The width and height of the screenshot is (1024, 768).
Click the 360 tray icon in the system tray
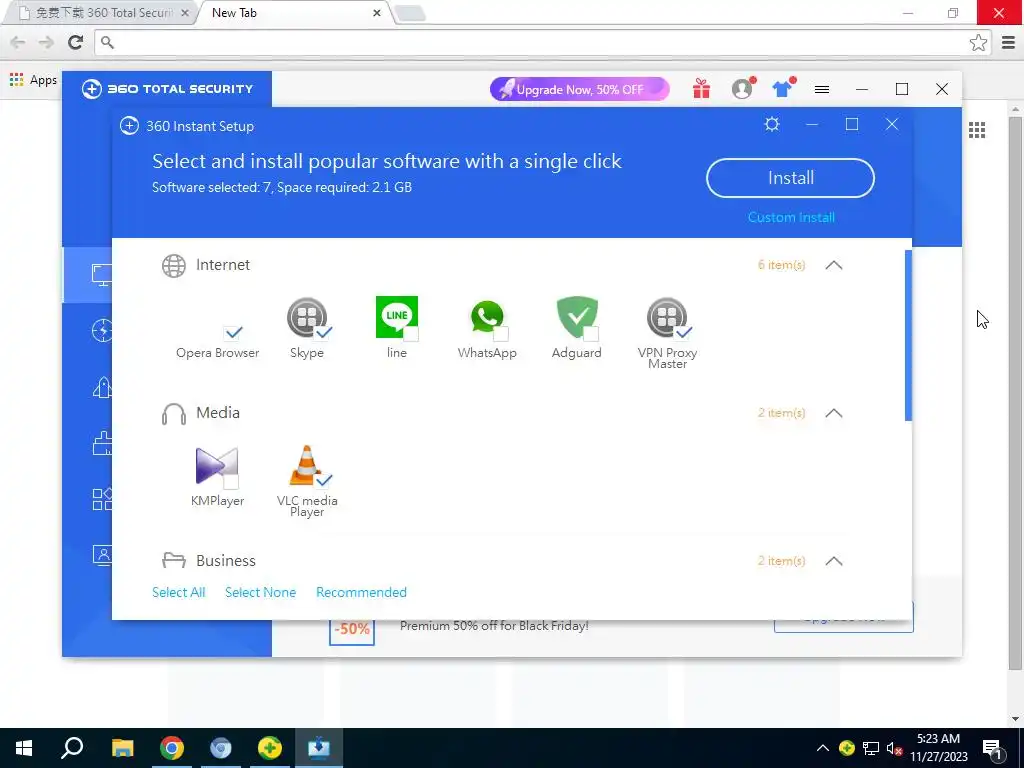pos(847,748)
